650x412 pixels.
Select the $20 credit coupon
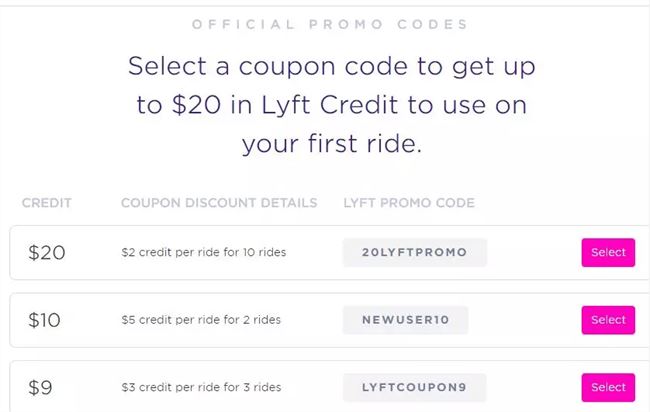607,252
